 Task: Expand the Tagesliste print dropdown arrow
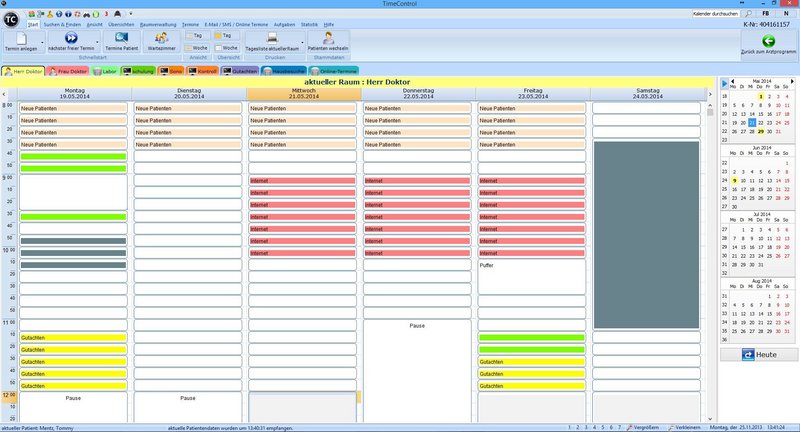[302, 43]
